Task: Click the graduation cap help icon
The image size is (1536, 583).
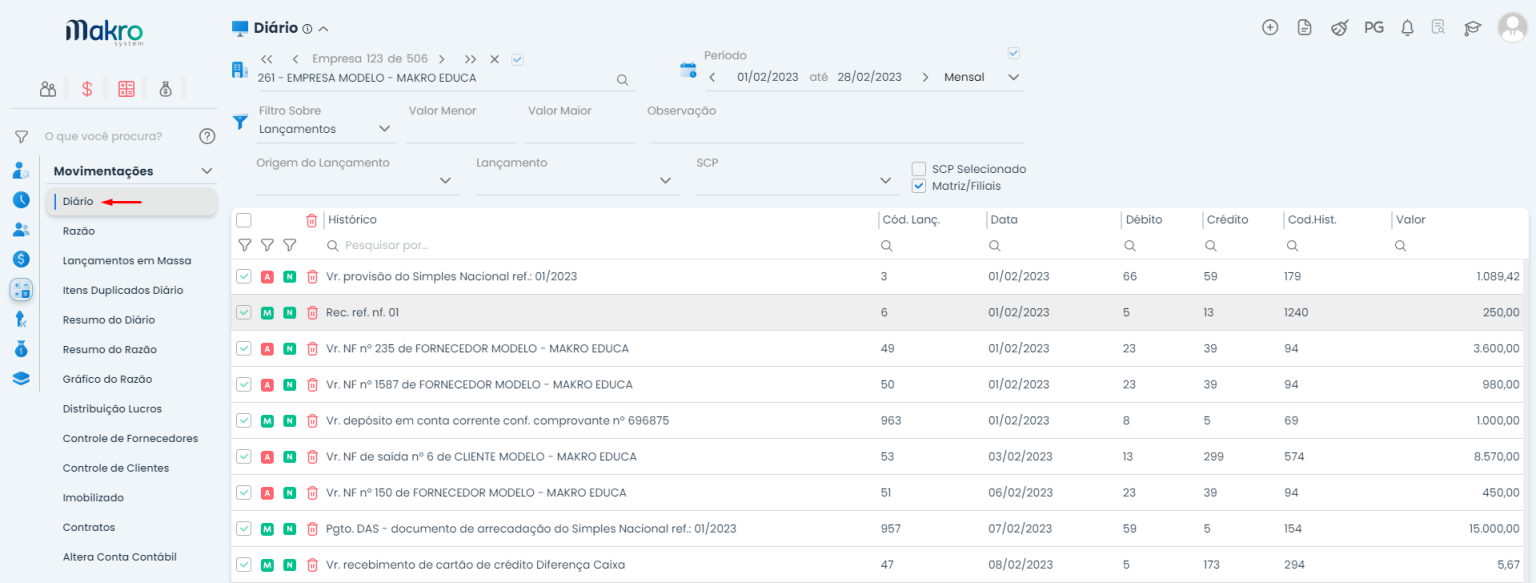Action: pyautogui.click(x=1472, y=28)
